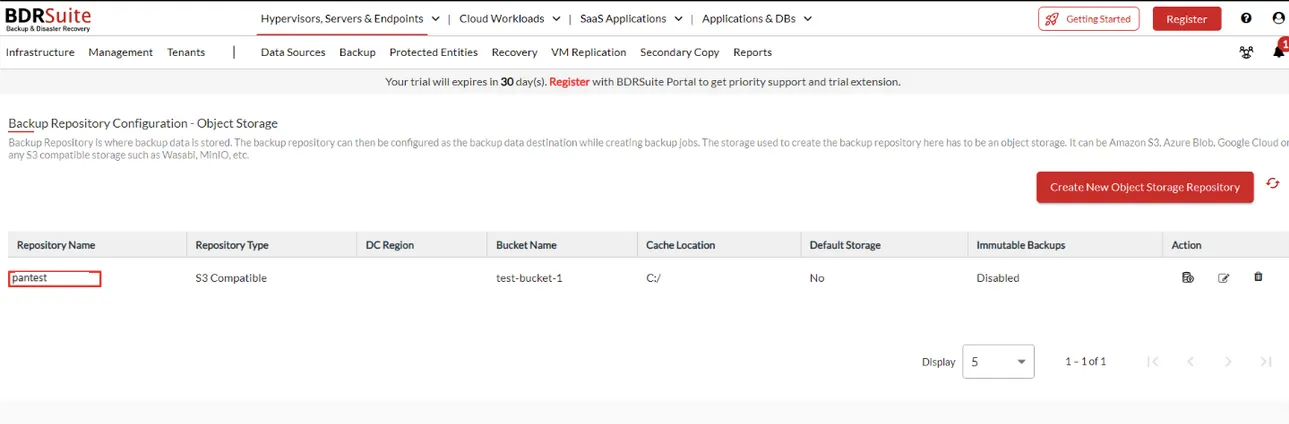
Task: Click Create New Object Storage Repository
Action: point(1144,187)
